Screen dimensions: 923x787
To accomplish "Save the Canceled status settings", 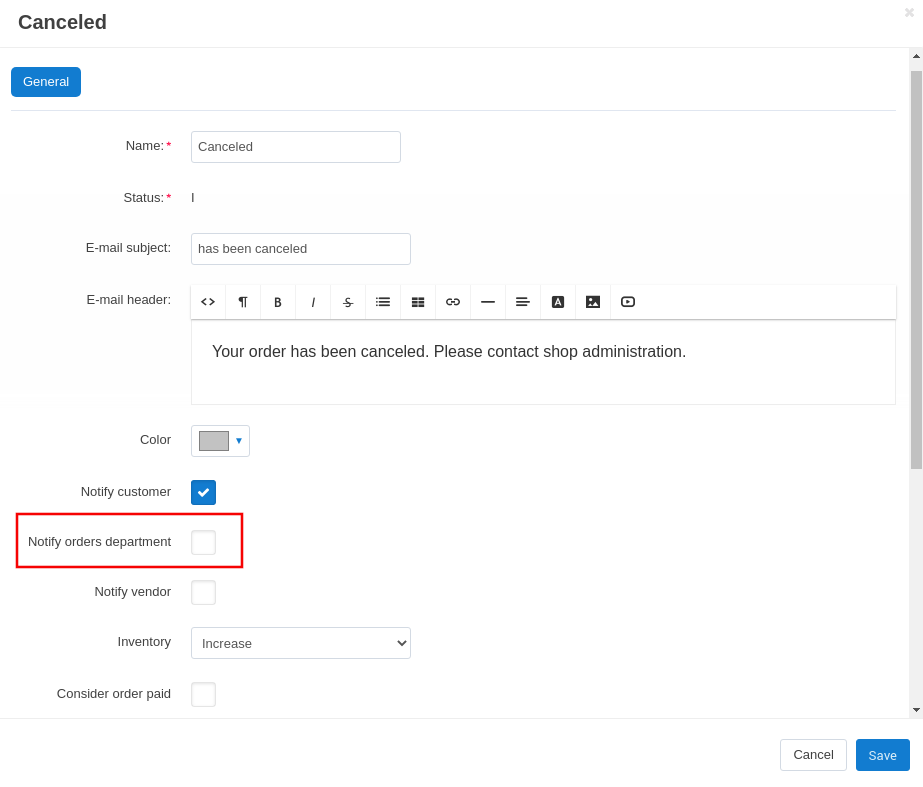I will tap(882, 755).
